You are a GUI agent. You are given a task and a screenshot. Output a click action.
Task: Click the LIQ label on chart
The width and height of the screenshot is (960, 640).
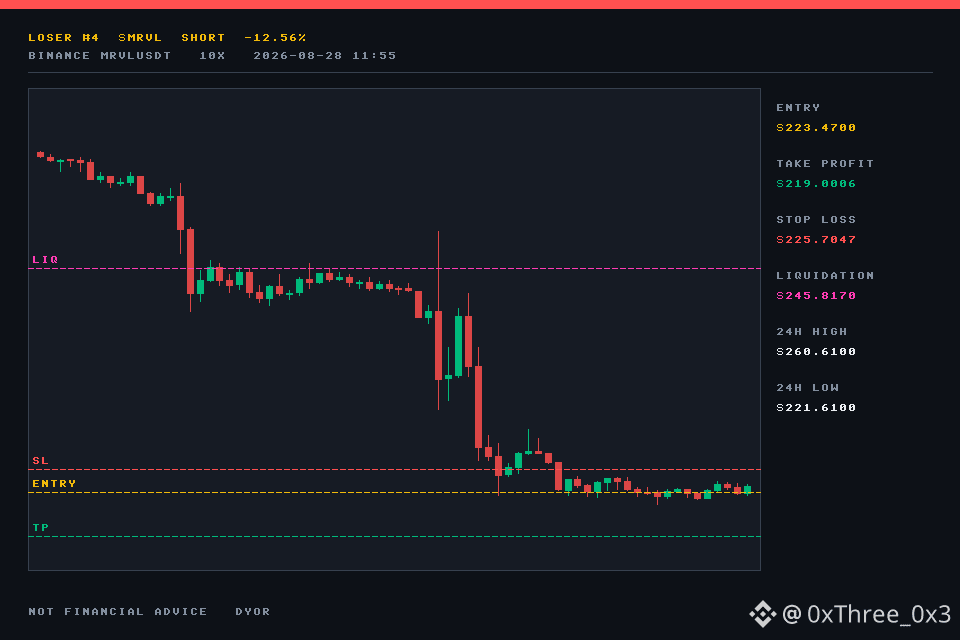point(45,260)
